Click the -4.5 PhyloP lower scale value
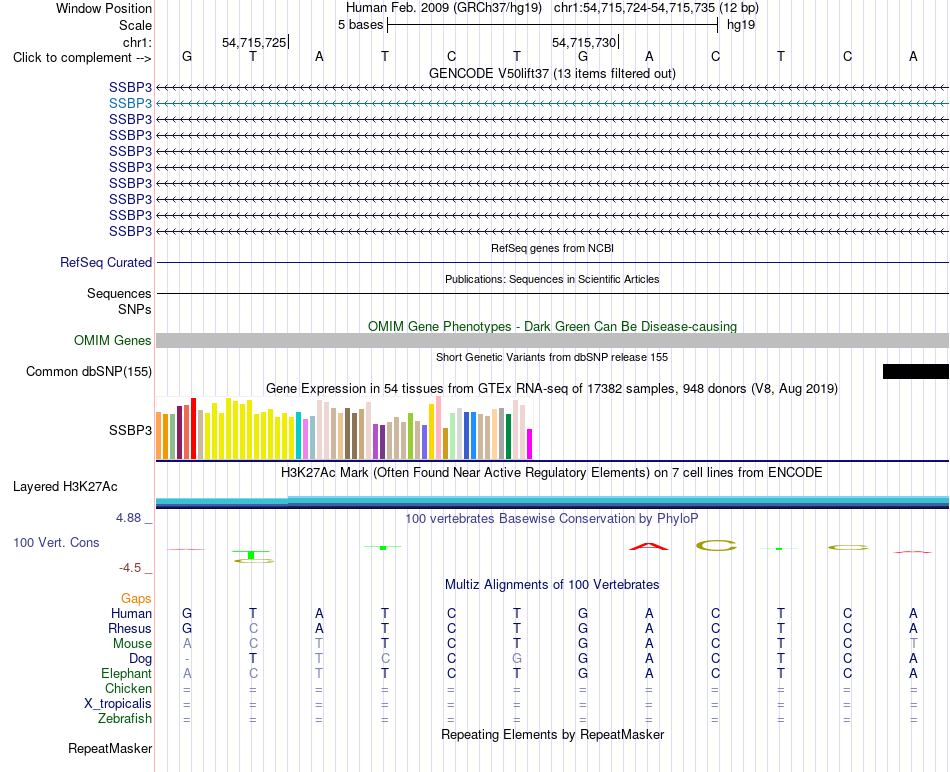Viewport: 950px width, 772px height. [130, 568]
